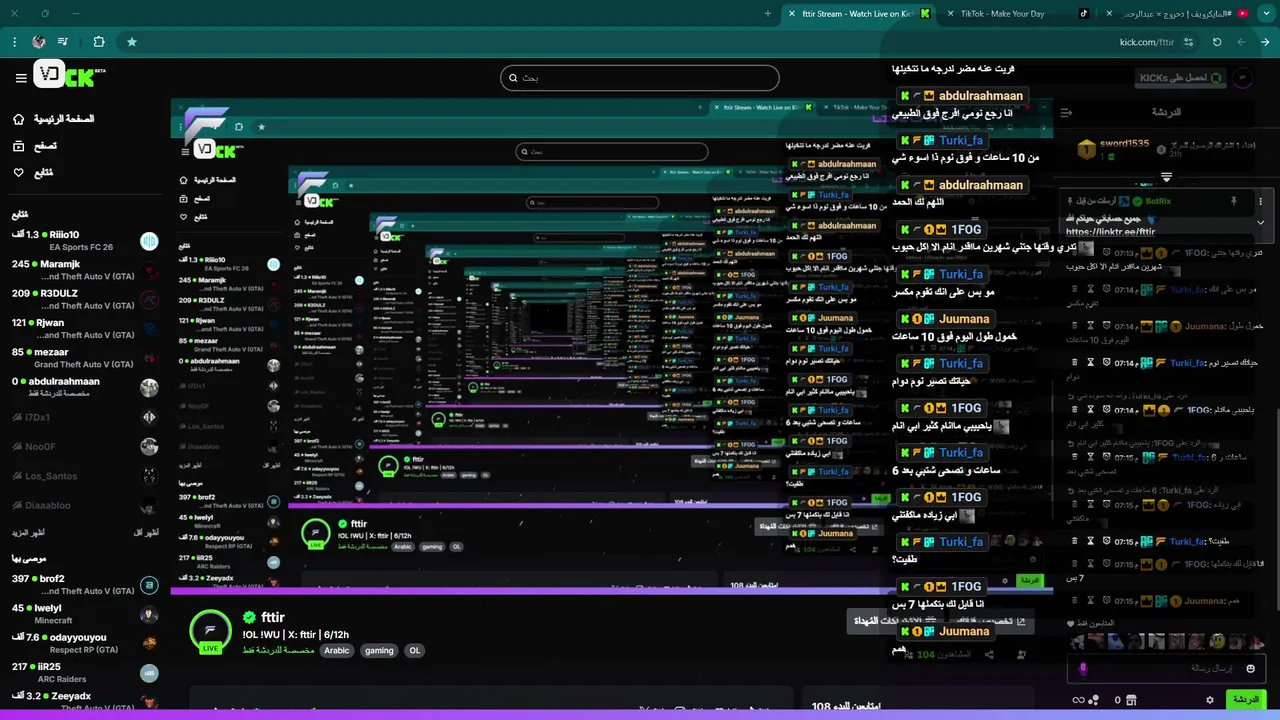The height and width of the screenshot is (720, 1280).
Task: Click Riiio10 avatar thumbnail
Action: pos(149,241)
